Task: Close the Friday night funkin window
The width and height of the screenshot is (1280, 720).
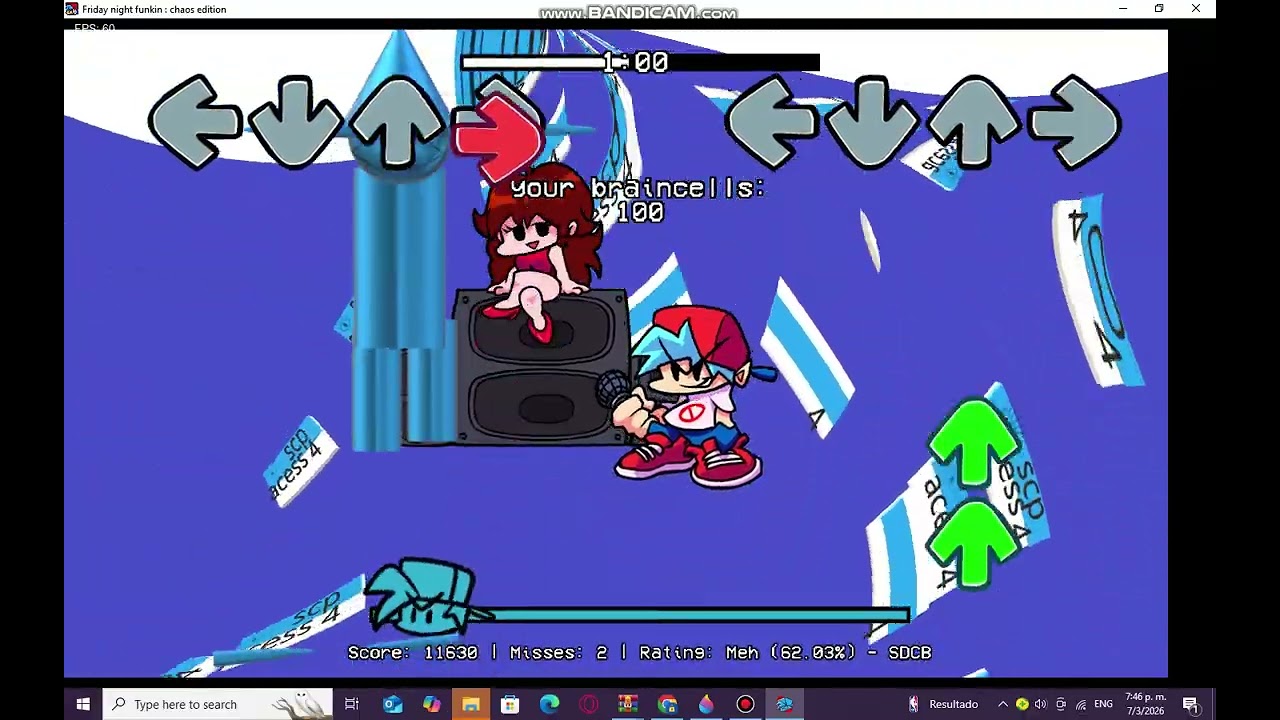Action: click(x=1196, y=9)
